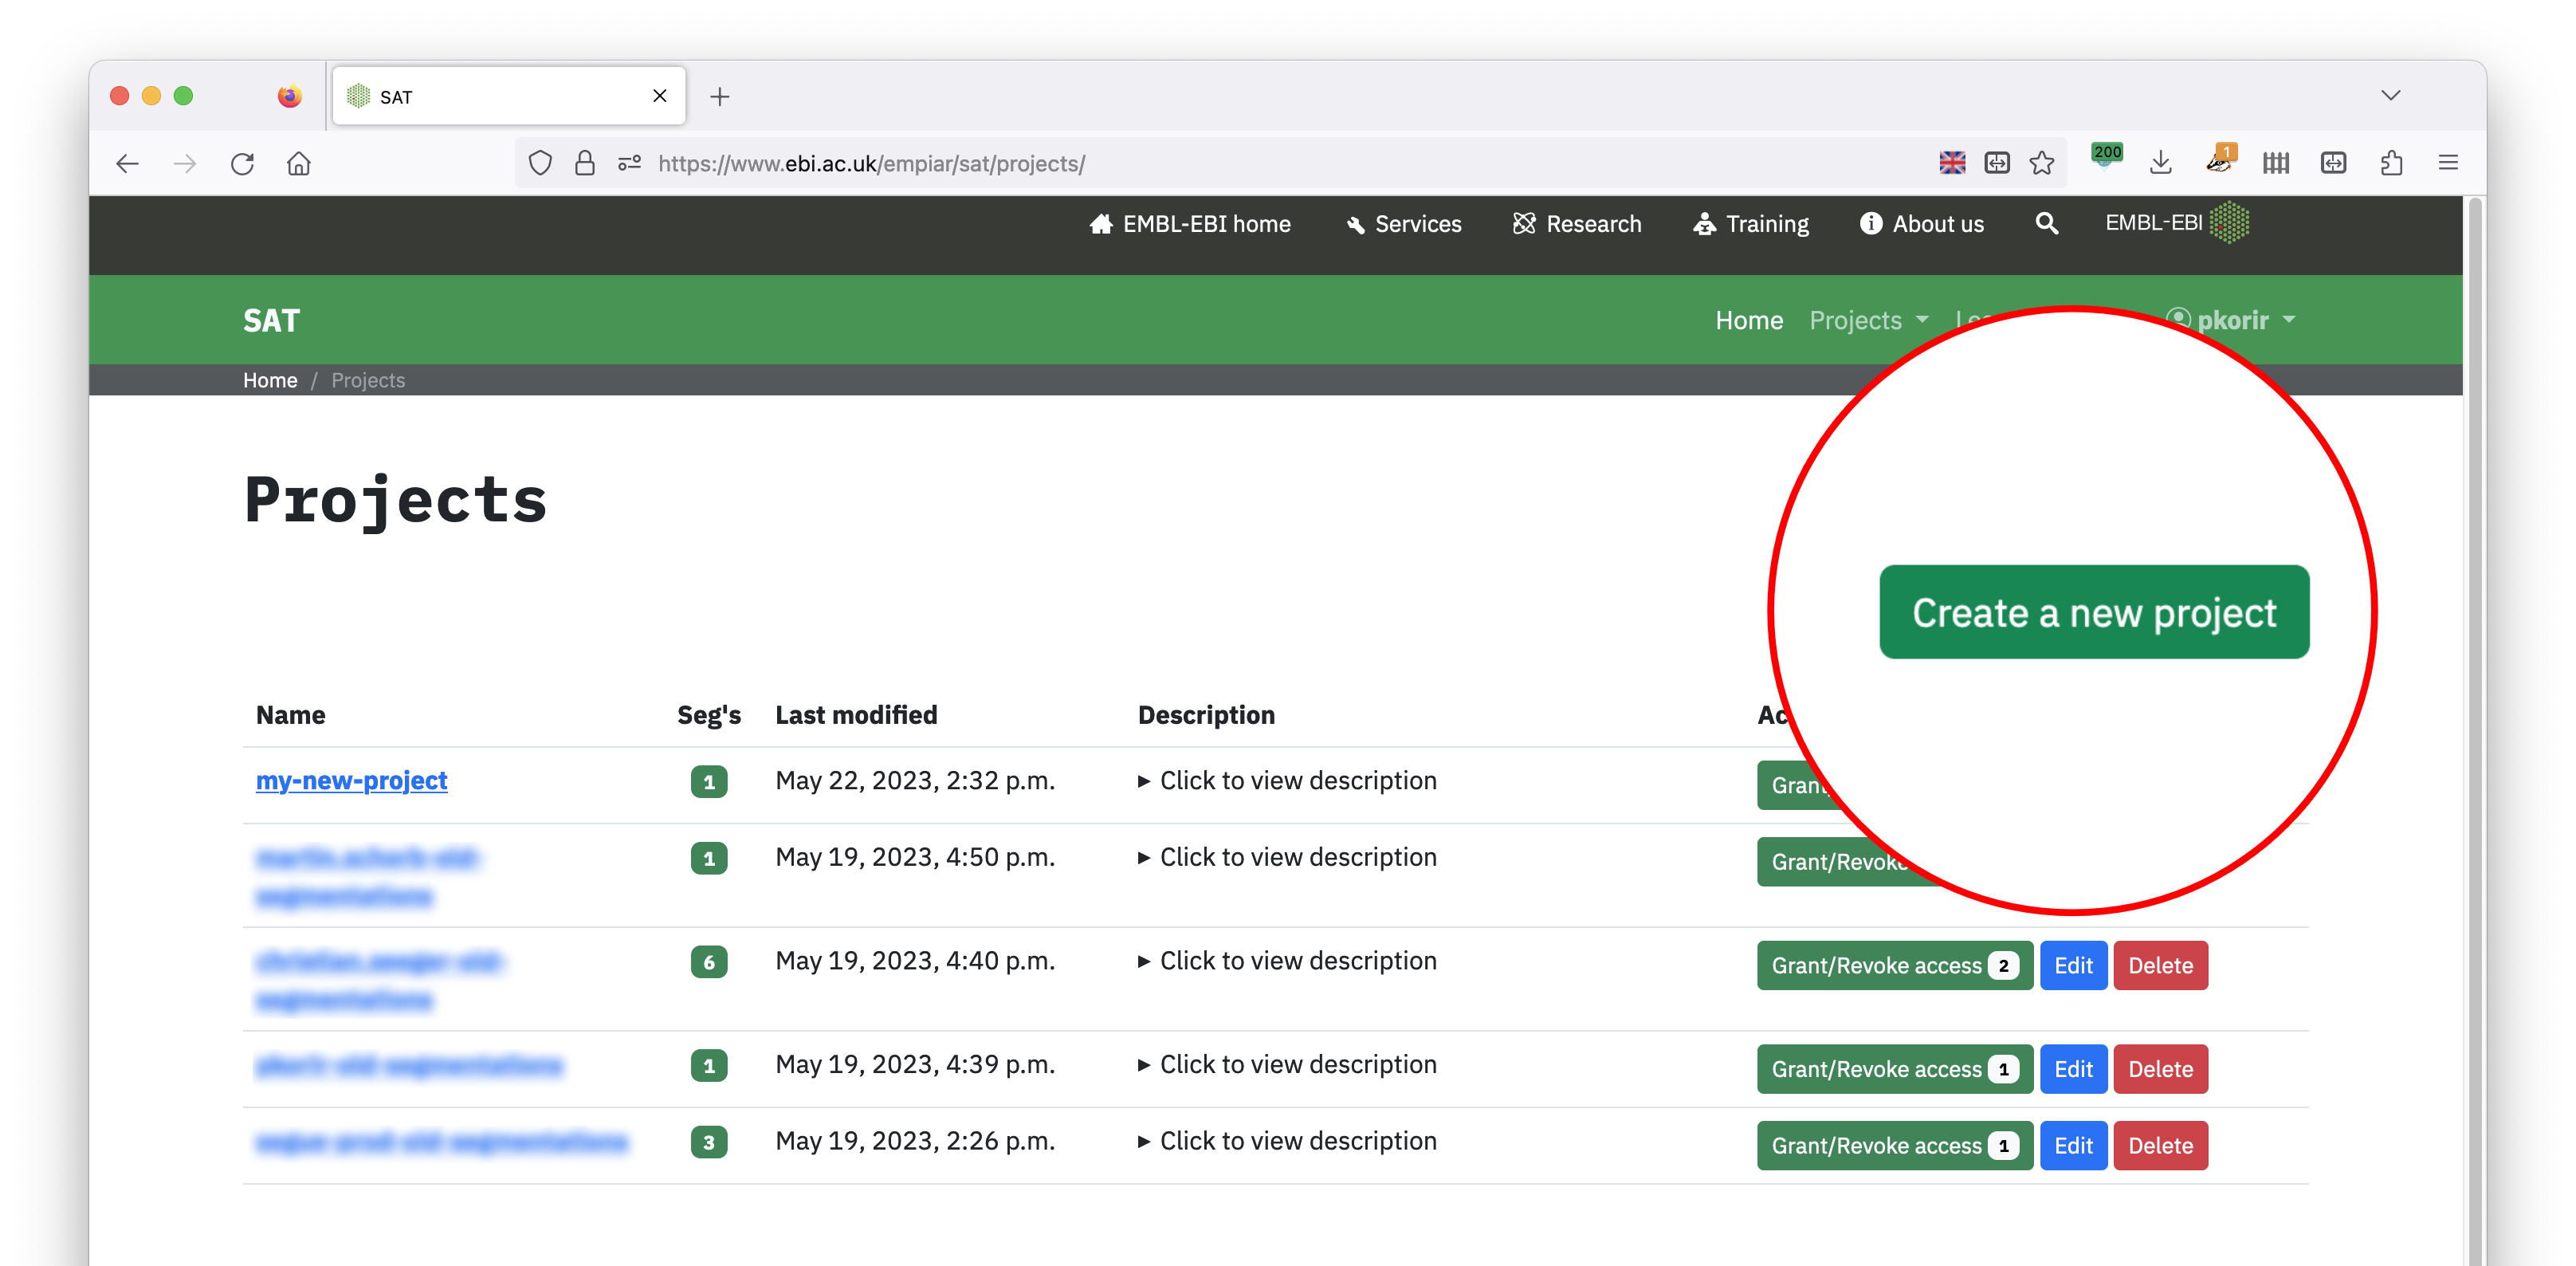Open the Firefox hamburger menu
Viewport: 2576px width, 1266px height.
tap(2449, 162)
